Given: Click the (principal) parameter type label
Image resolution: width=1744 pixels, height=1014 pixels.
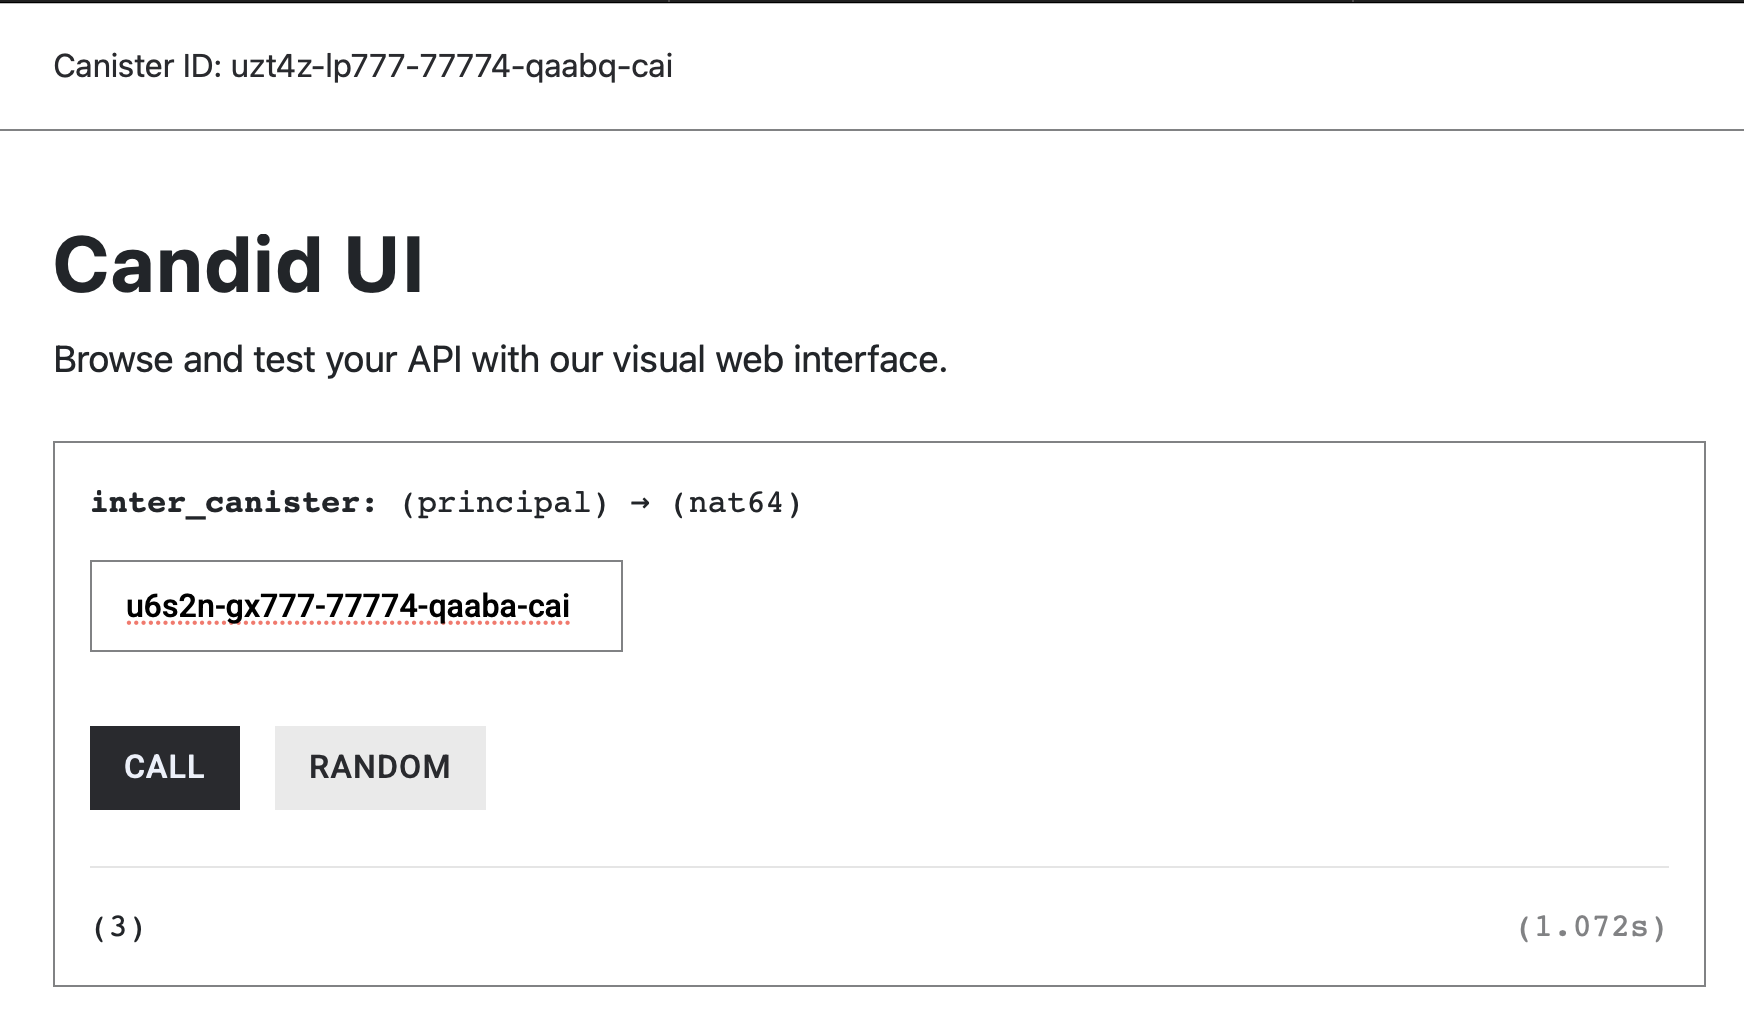Looking at the screenshot, I should coord(504,501).
